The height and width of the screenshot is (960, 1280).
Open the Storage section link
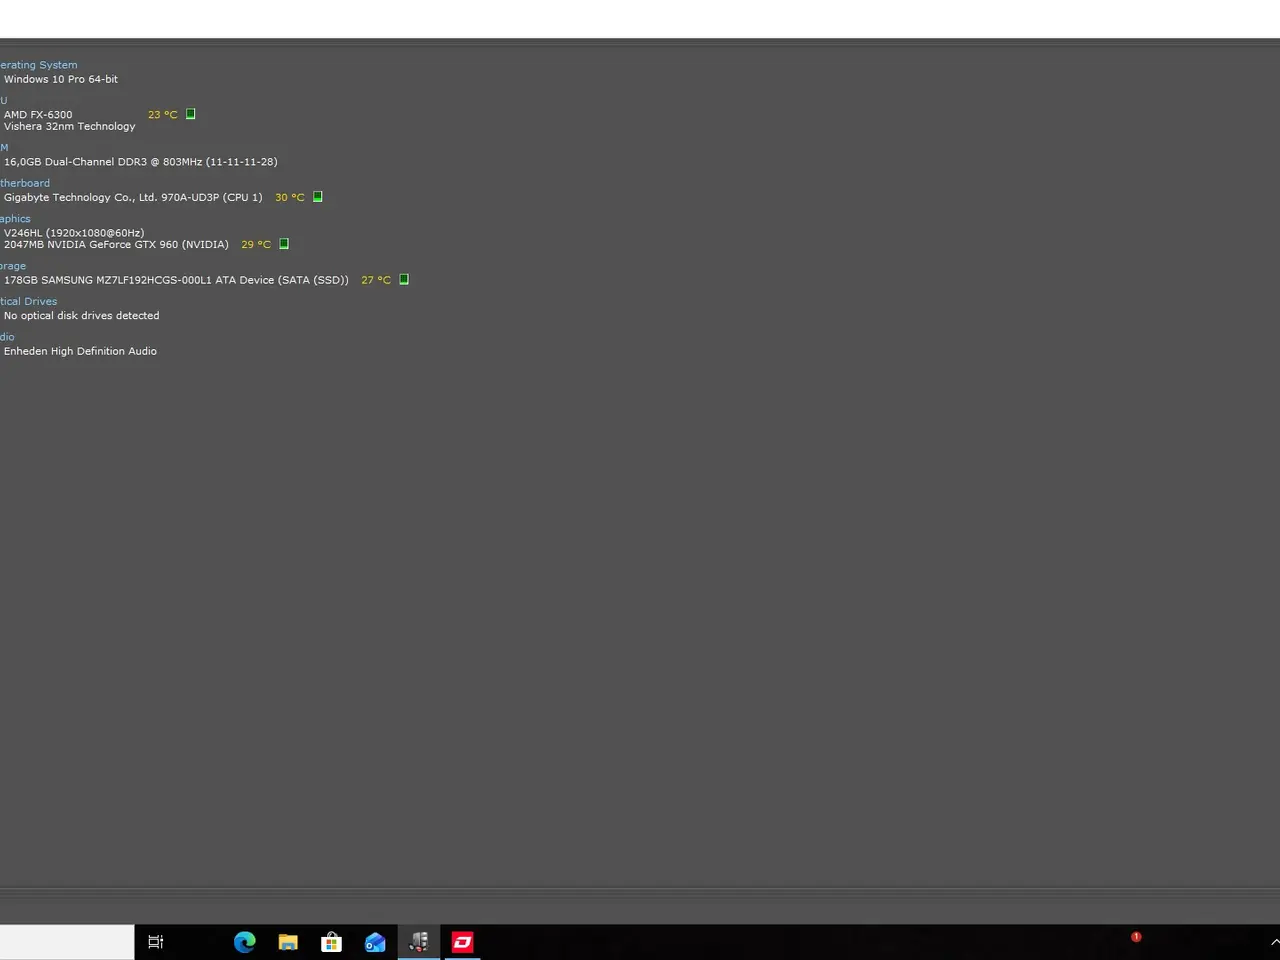click(x=13, y=266)
